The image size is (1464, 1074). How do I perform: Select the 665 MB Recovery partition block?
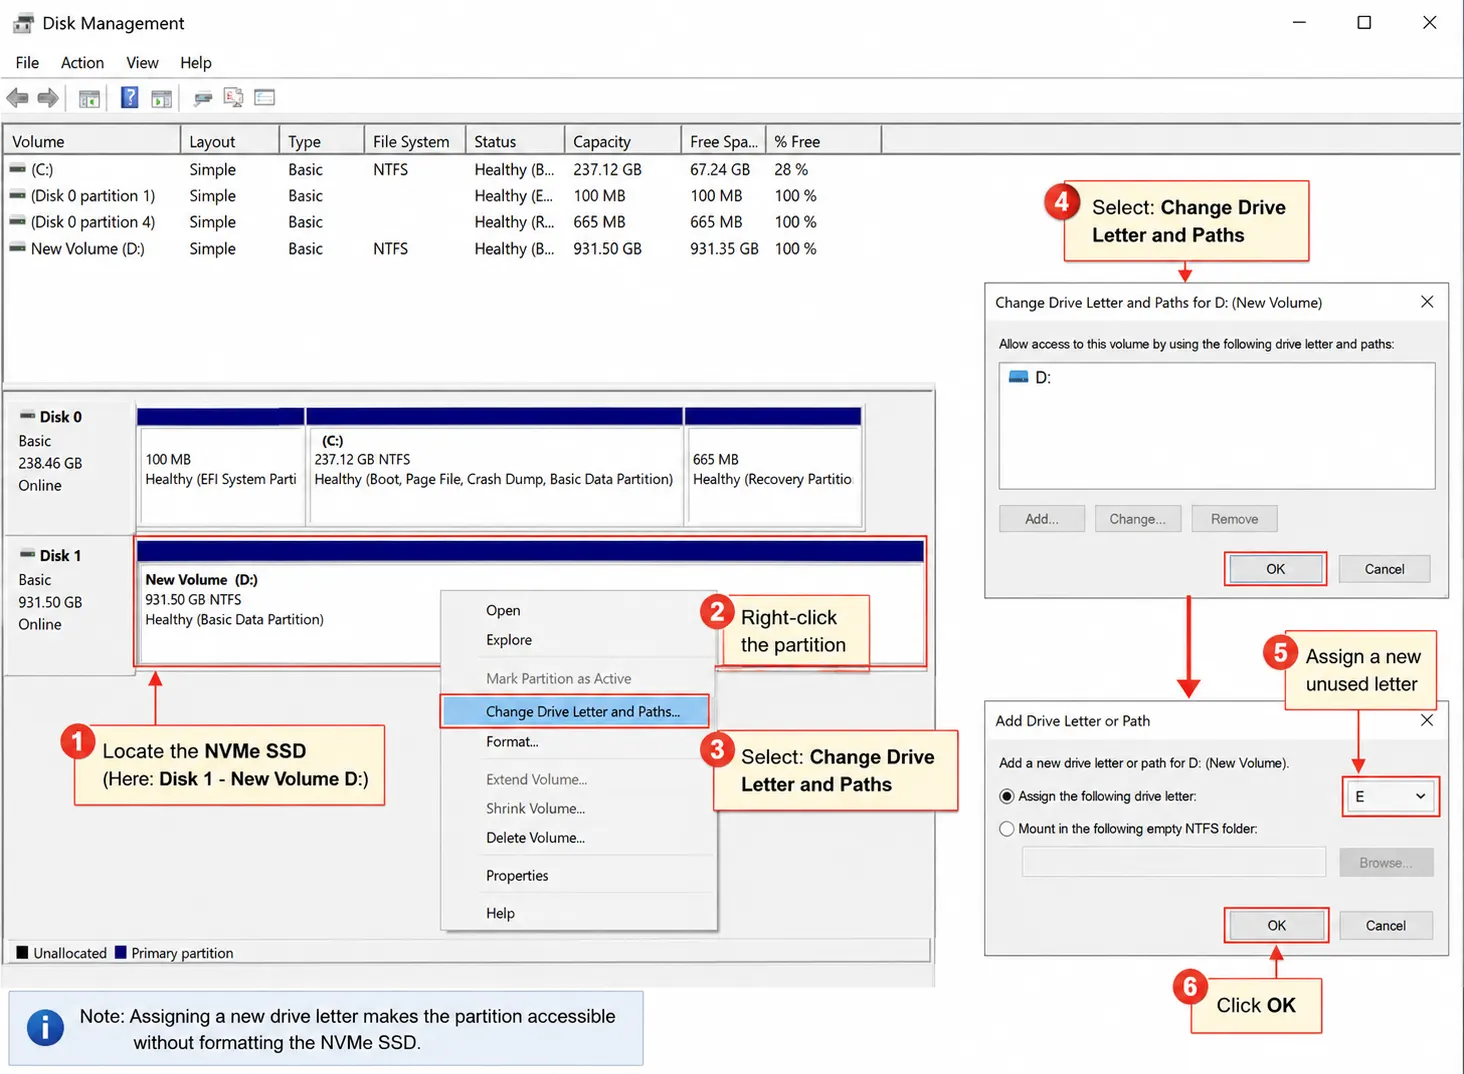tap(773, 466)
